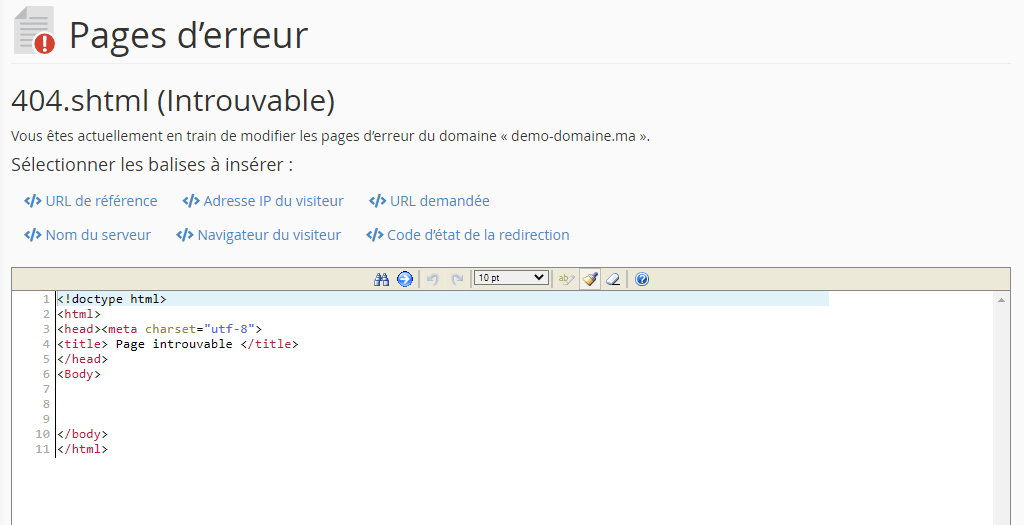This screenshot has width=1024, height=525.
Task: Insert the URL de référence tag
Action: pos(91,201)
